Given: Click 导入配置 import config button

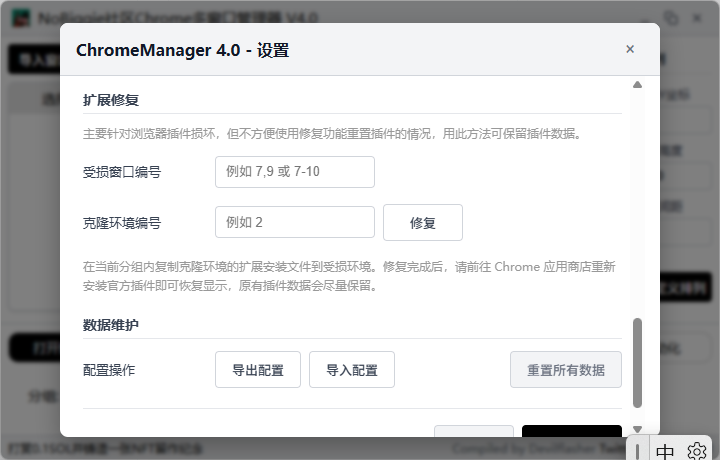Looking at the screenshot, I should point(352,370).
